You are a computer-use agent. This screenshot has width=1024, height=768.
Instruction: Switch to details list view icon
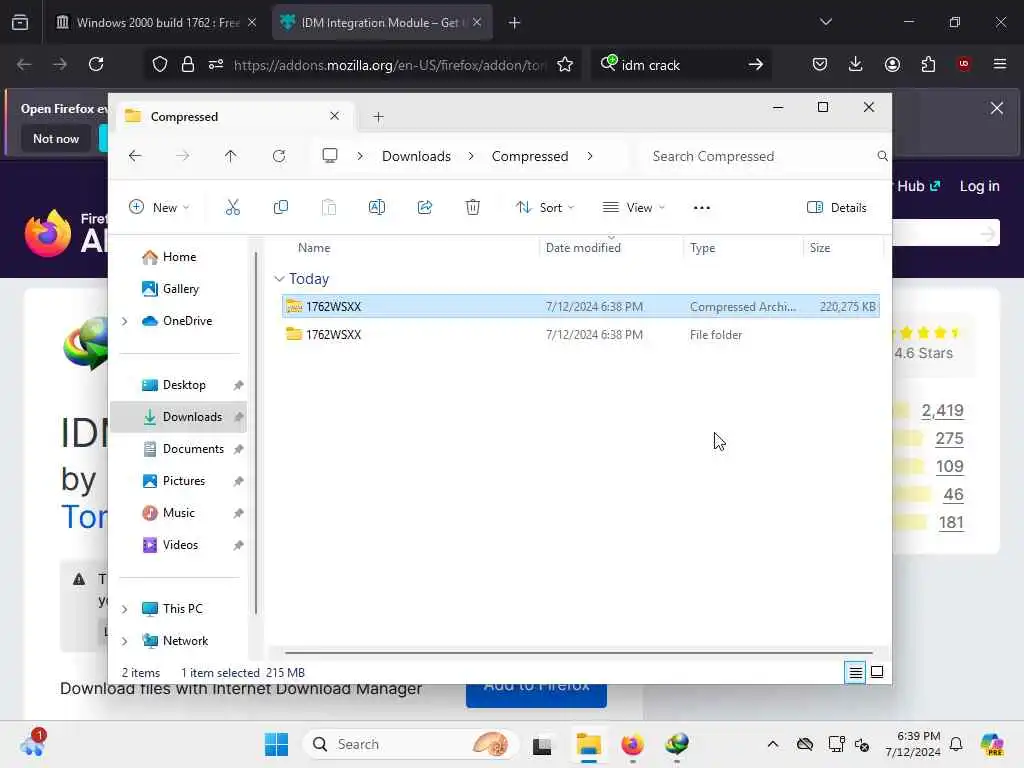coord(855,672)
